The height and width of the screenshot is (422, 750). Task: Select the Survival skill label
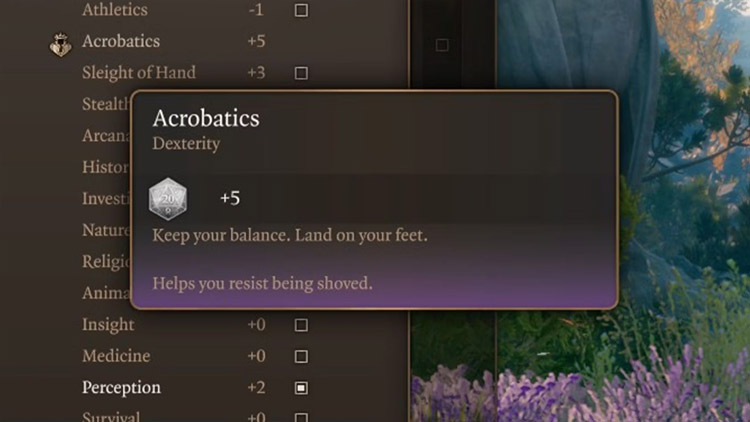coord(111,416)
